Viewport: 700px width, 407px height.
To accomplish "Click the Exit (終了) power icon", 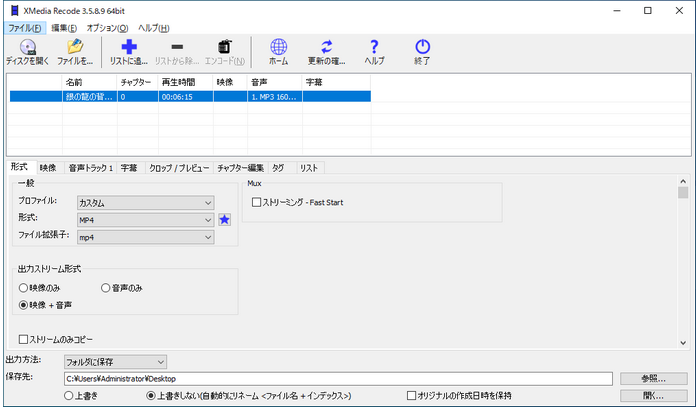I will [x=422, y=47].
